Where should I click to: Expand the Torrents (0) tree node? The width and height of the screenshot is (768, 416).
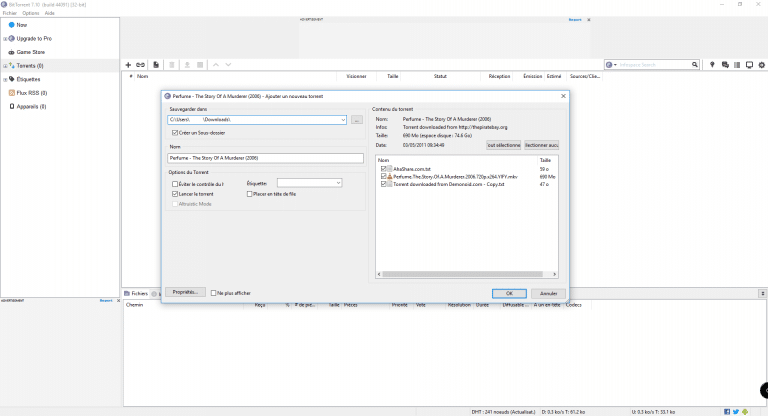tap(5, 66)
